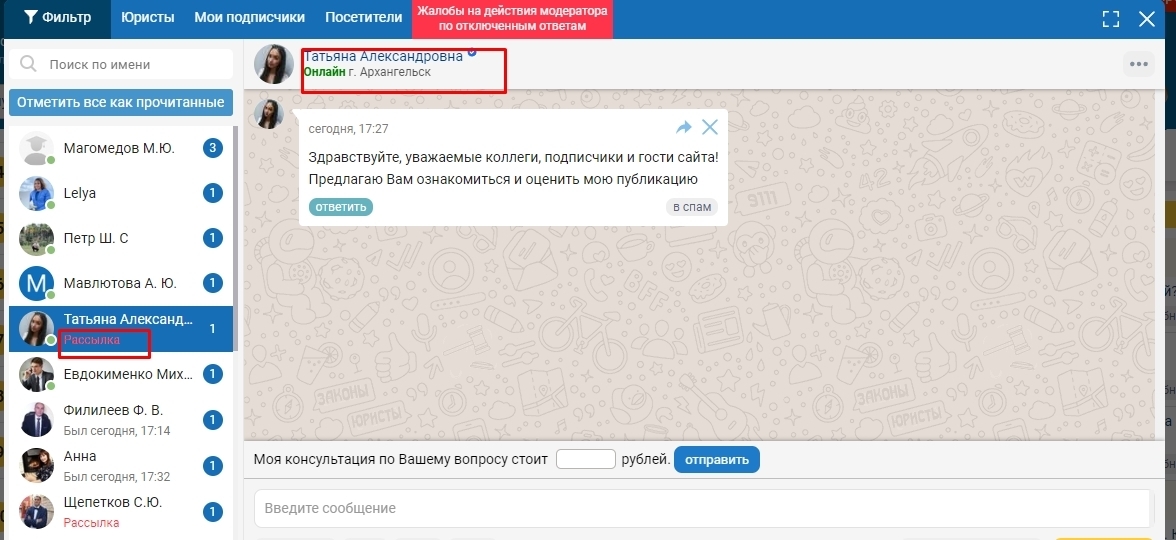Viewport: 1176px width, 540px height.
Task: Click the отправить price button
Action: tap(717, 460)
